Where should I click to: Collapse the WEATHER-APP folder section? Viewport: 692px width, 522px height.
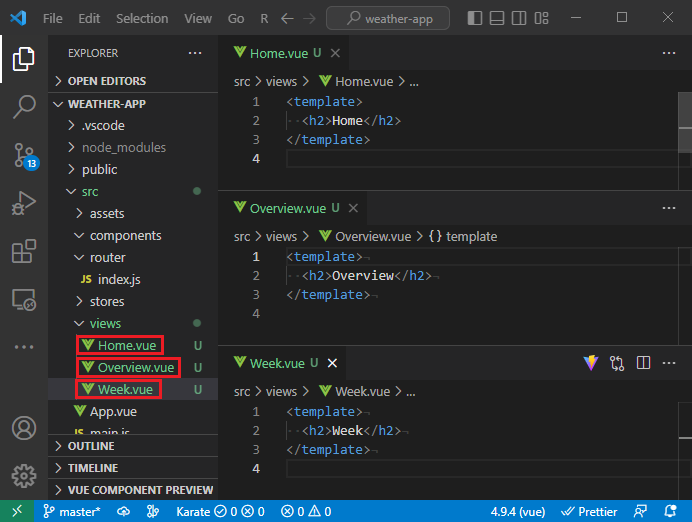[x=133, y=104]
